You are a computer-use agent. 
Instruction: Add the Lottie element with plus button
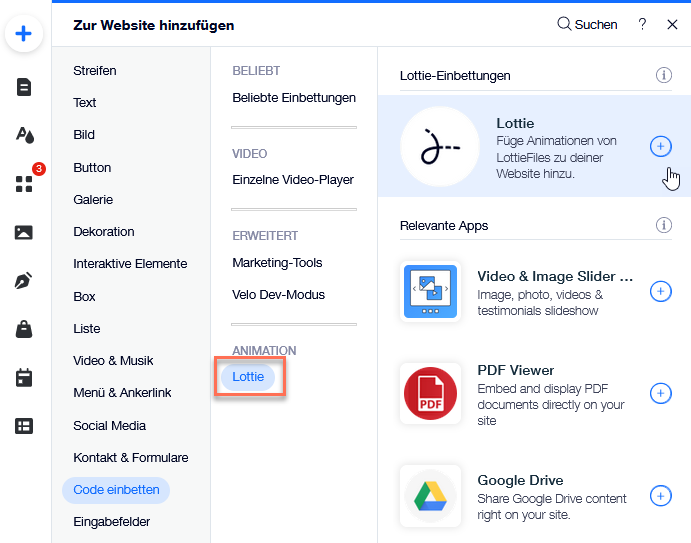[661, 146]
